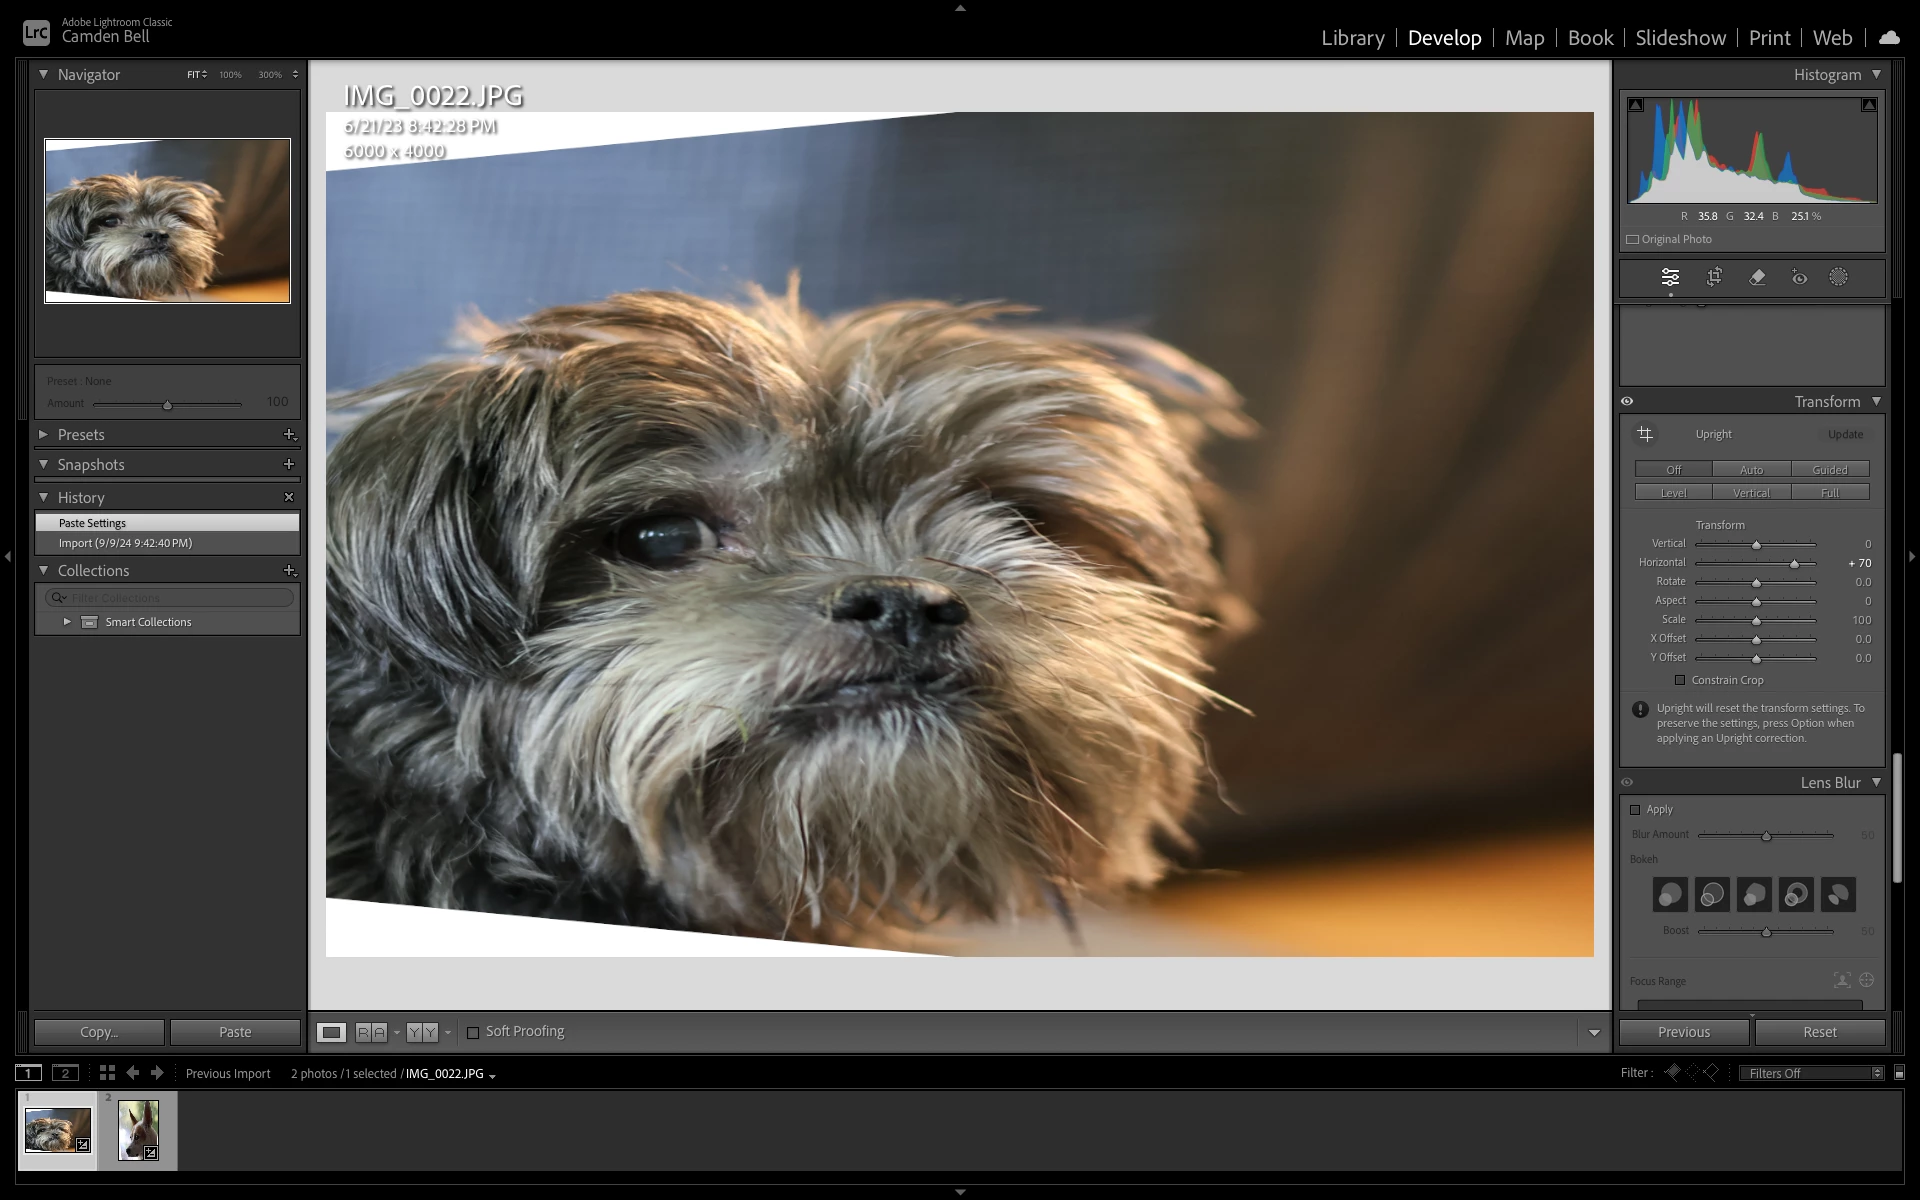
Task: Click the cloud sync icon
Action: [x=1889, y=38]
